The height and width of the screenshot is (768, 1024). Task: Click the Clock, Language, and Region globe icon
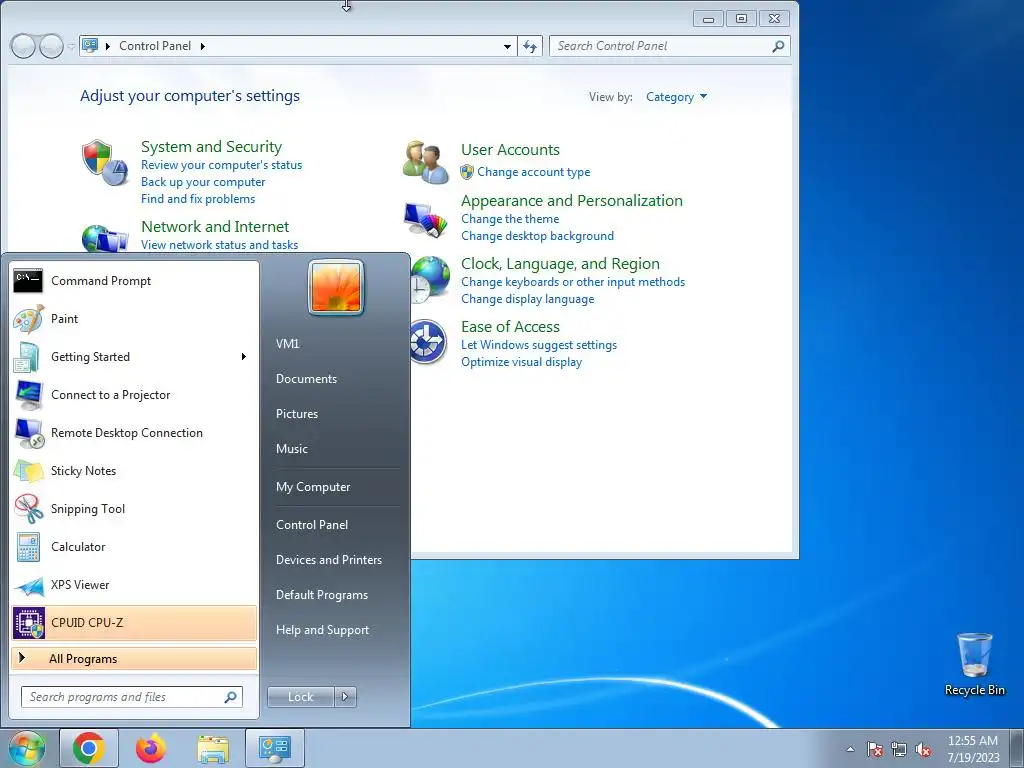click(430, 280)
